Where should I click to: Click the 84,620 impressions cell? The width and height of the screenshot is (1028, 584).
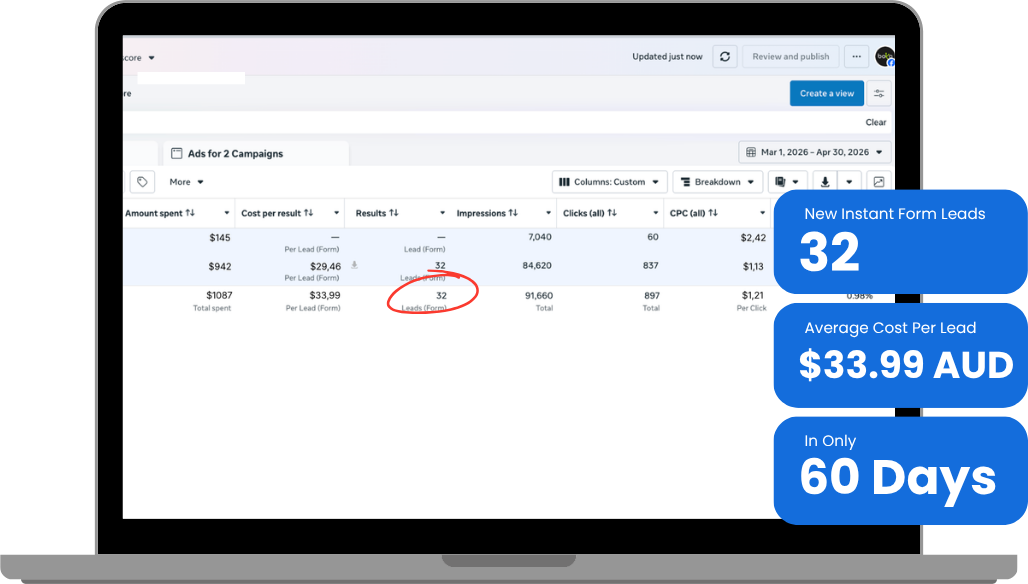click(537, 265)
